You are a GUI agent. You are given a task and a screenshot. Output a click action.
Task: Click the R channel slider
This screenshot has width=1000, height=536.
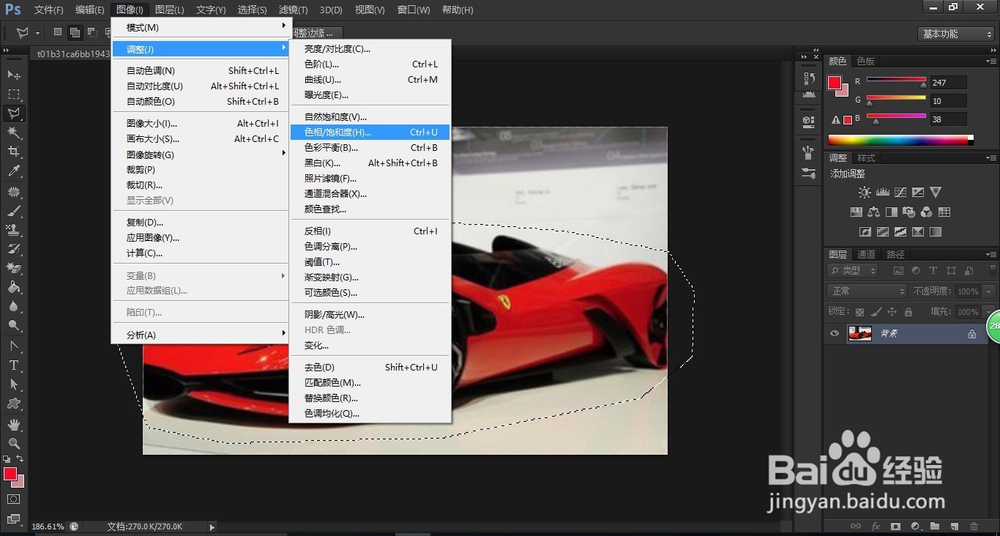tap(895, 80)
